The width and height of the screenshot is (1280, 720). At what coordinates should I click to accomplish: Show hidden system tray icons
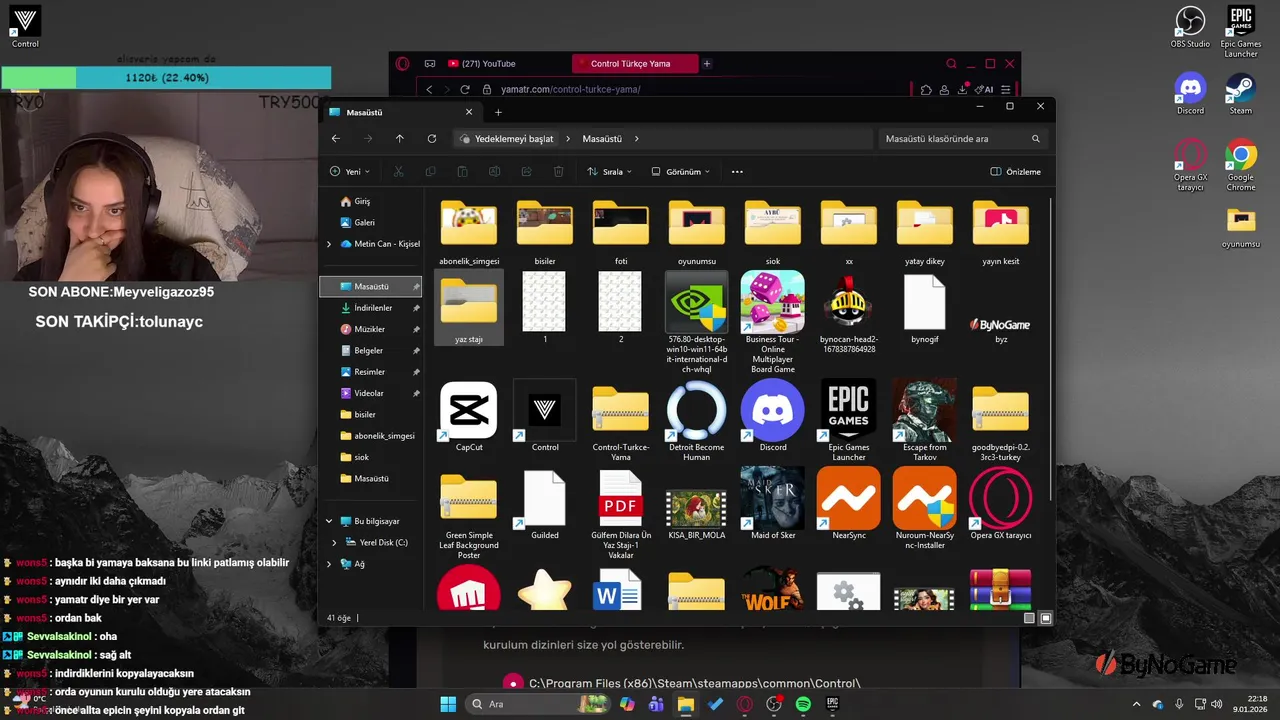click(1137, 704)
